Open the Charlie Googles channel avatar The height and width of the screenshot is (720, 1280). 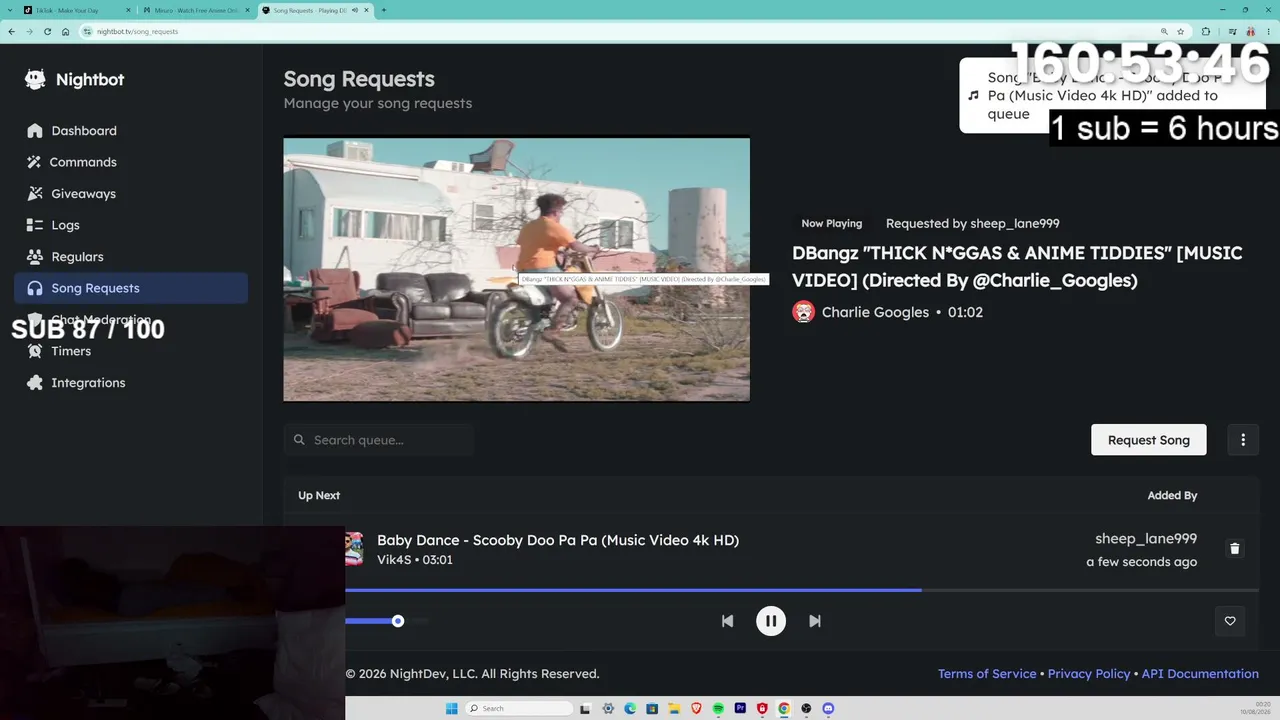tap(803, 312)
